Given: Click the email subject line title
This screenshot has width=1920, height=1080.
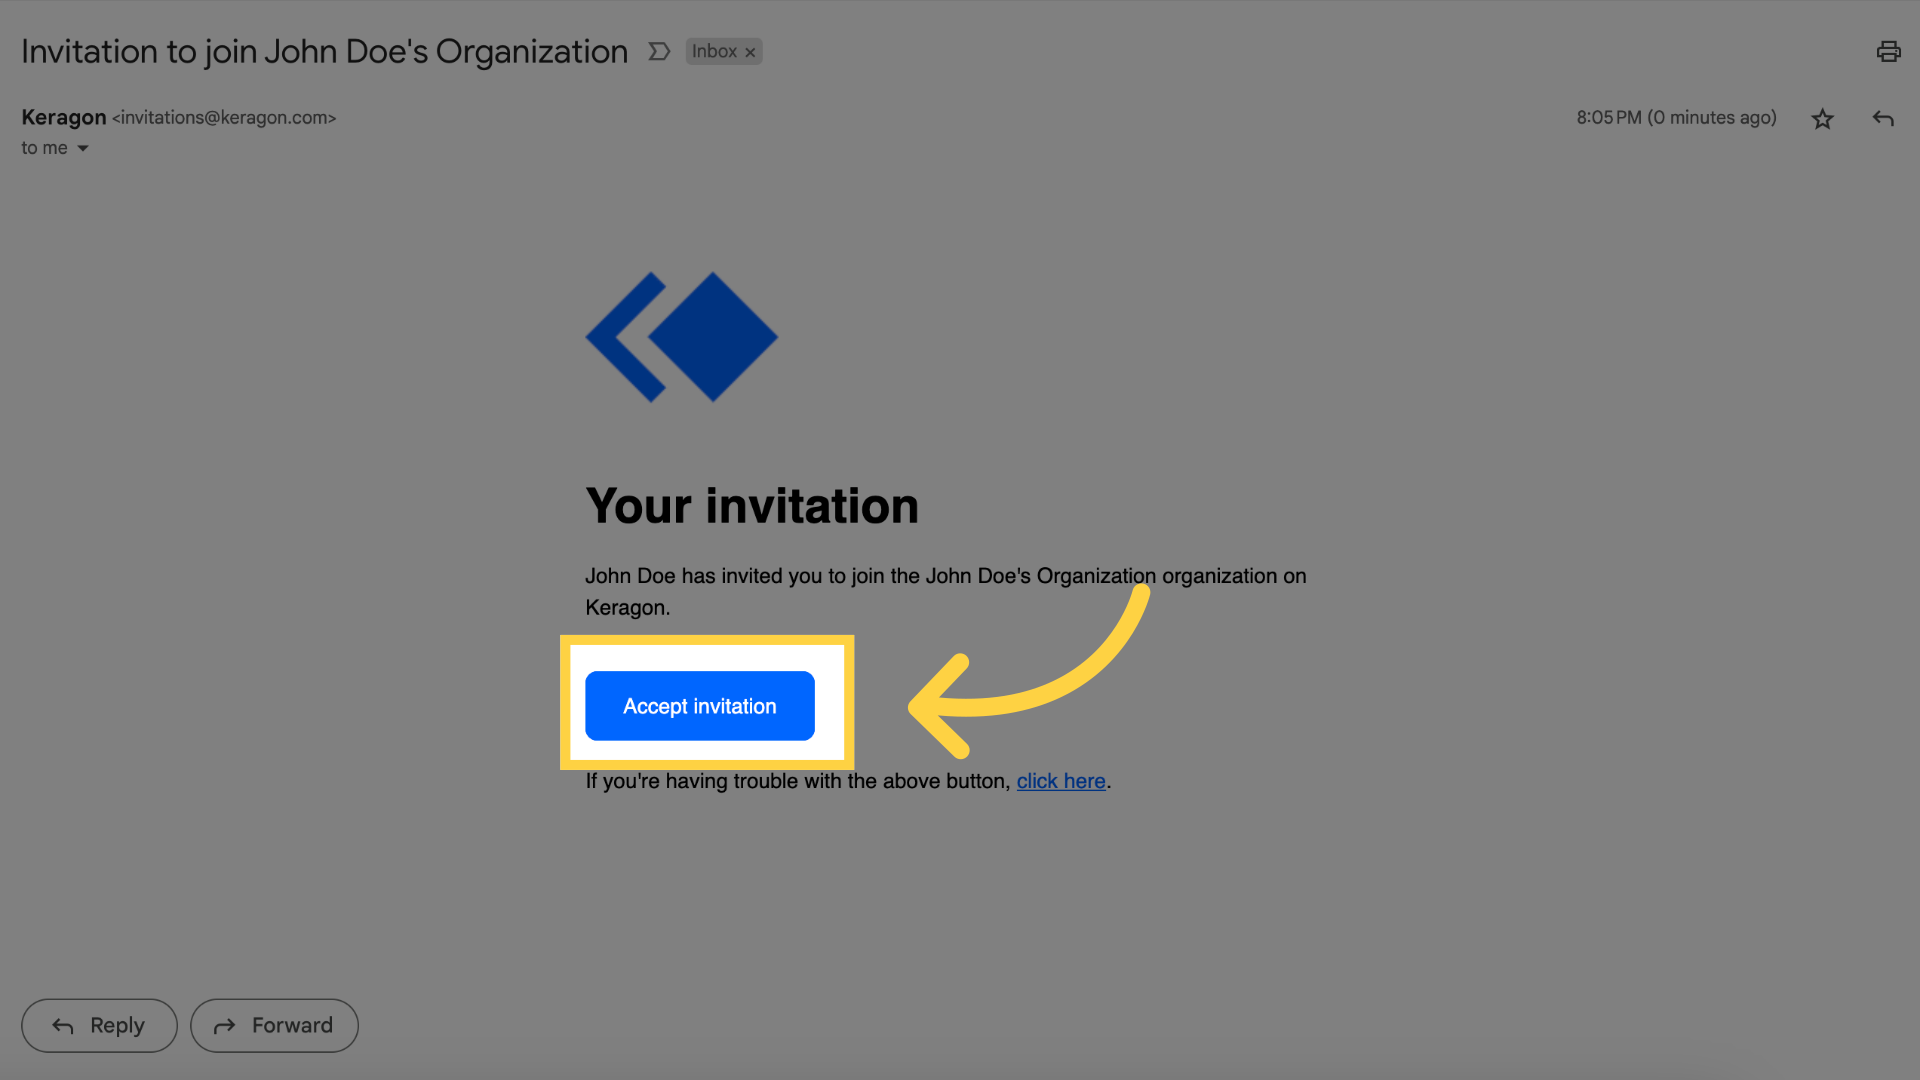Looking at the screenshot, I should click(x=325, y=52).
